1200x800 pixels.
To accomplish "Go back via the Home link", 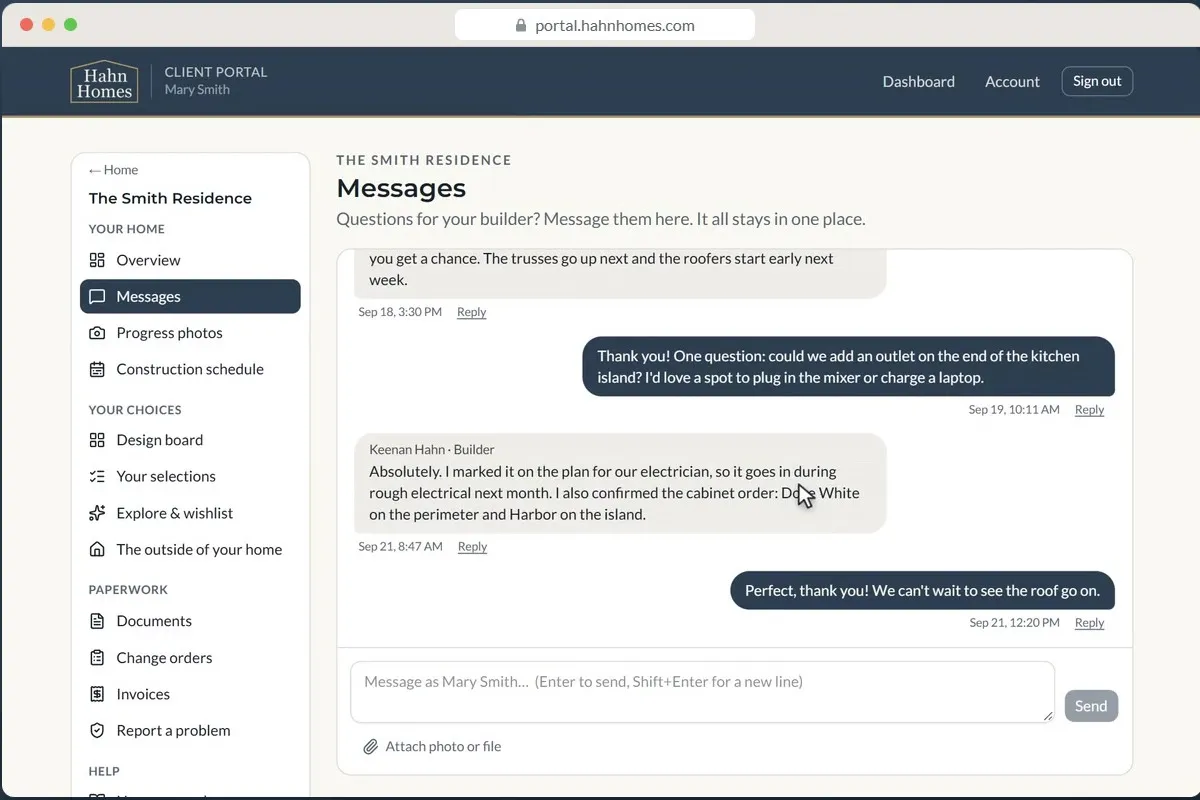I will 113,170.
